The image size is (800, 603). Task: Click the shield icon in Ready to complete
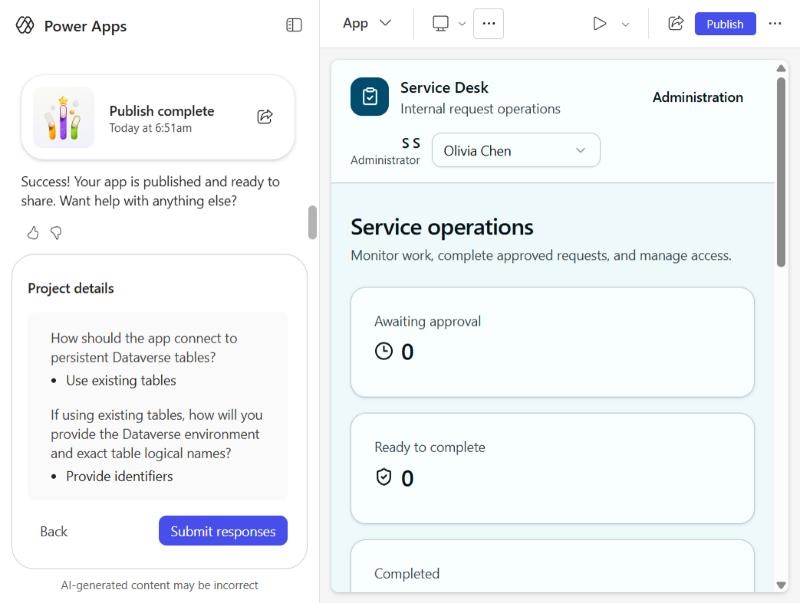[x=384, y=478]
